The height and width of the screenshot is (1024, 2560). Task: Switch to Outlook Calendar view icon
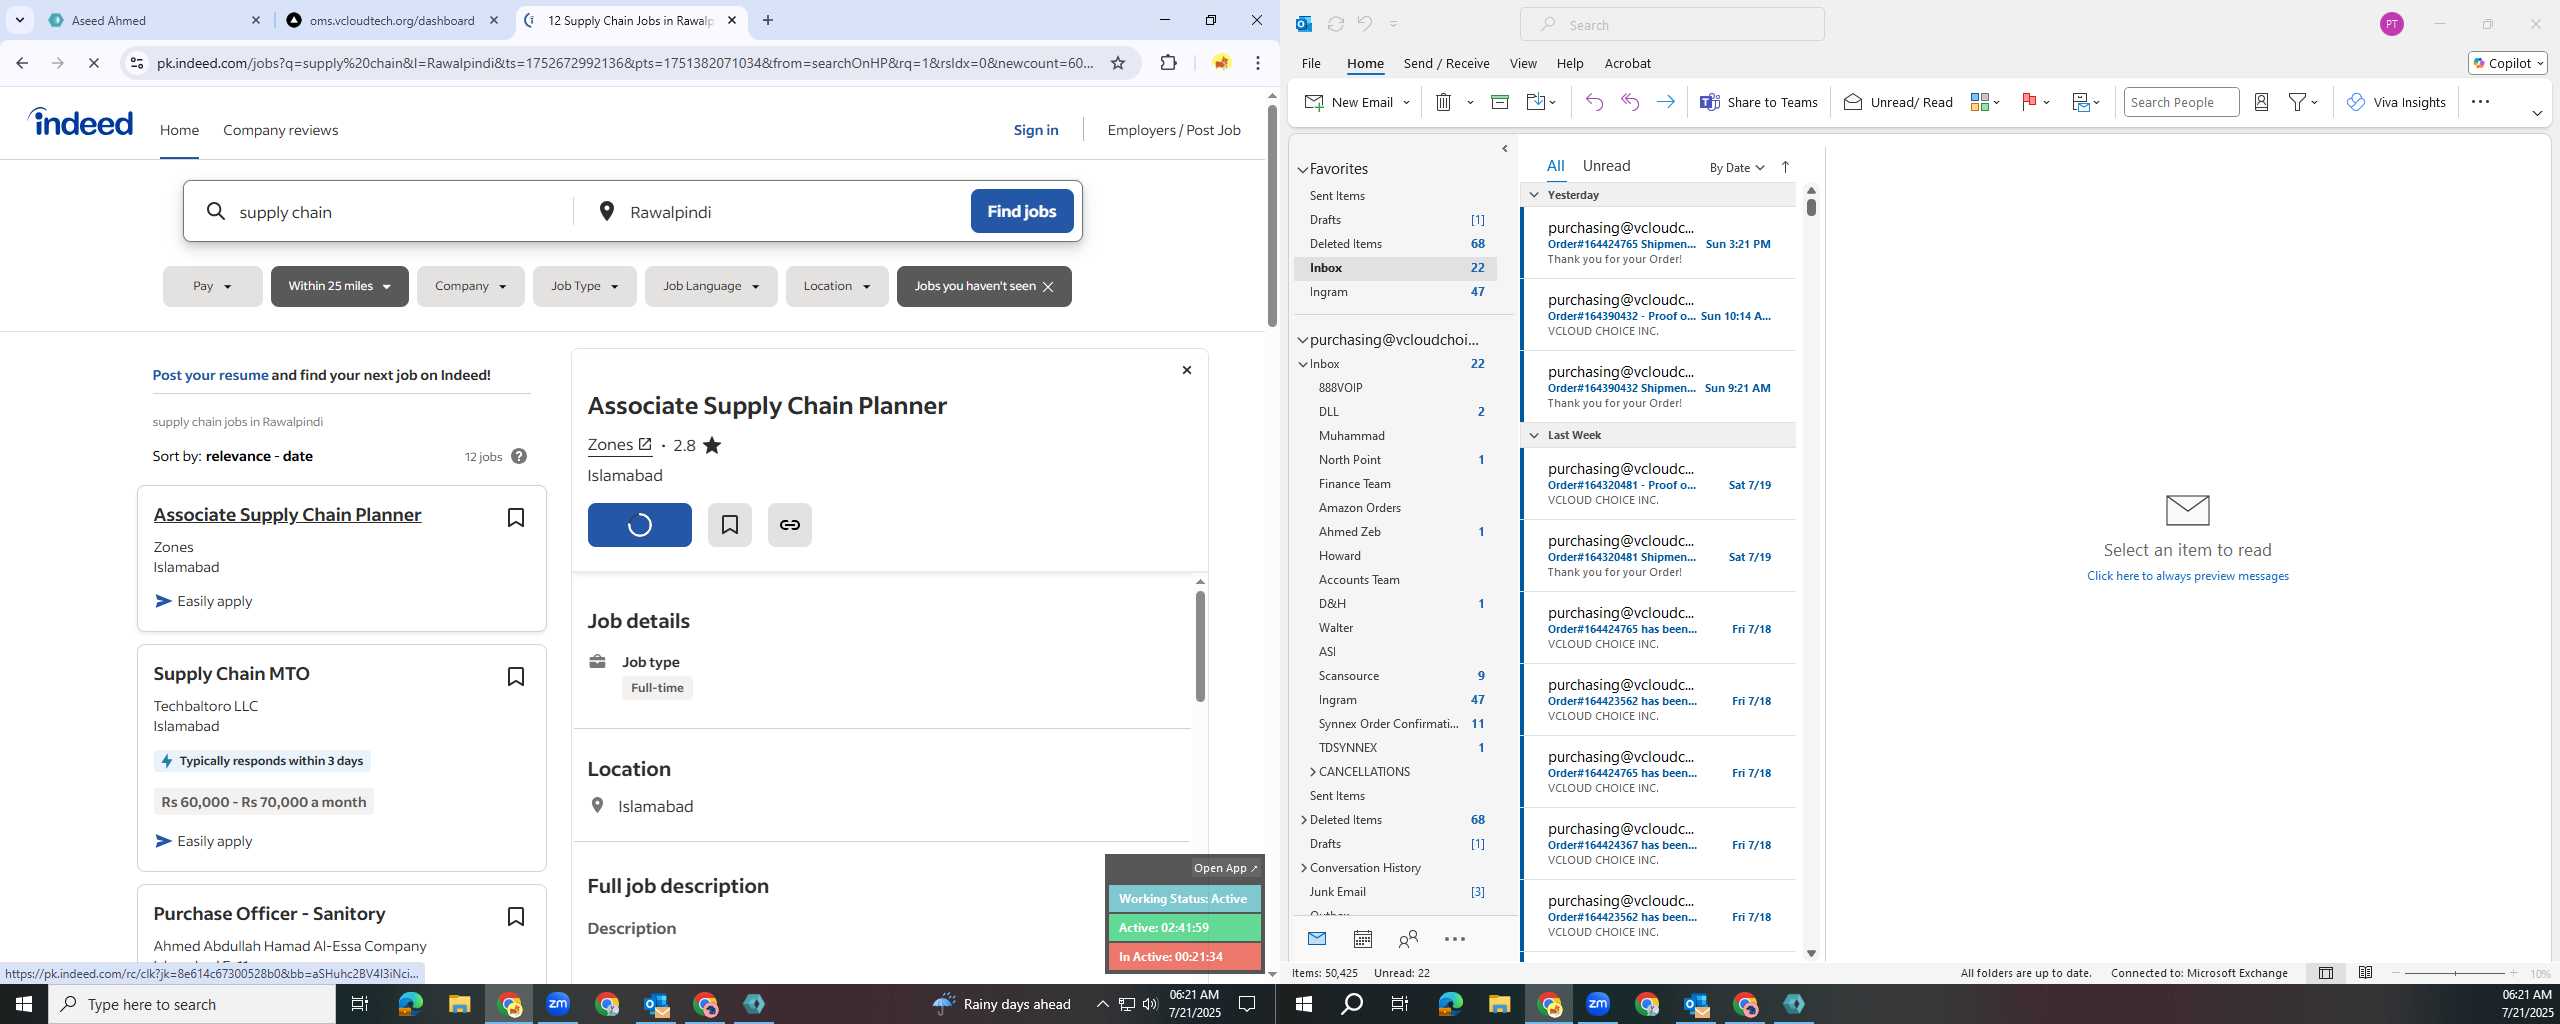pos(1362,939)
